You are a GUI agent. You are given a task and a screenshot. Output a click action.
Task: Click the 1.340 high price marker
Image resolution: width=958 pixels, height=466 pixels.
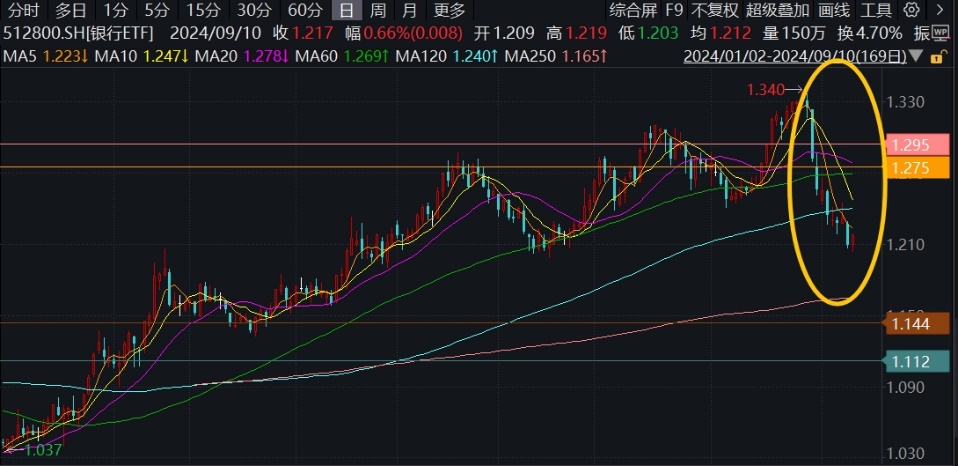pos(764,91)
